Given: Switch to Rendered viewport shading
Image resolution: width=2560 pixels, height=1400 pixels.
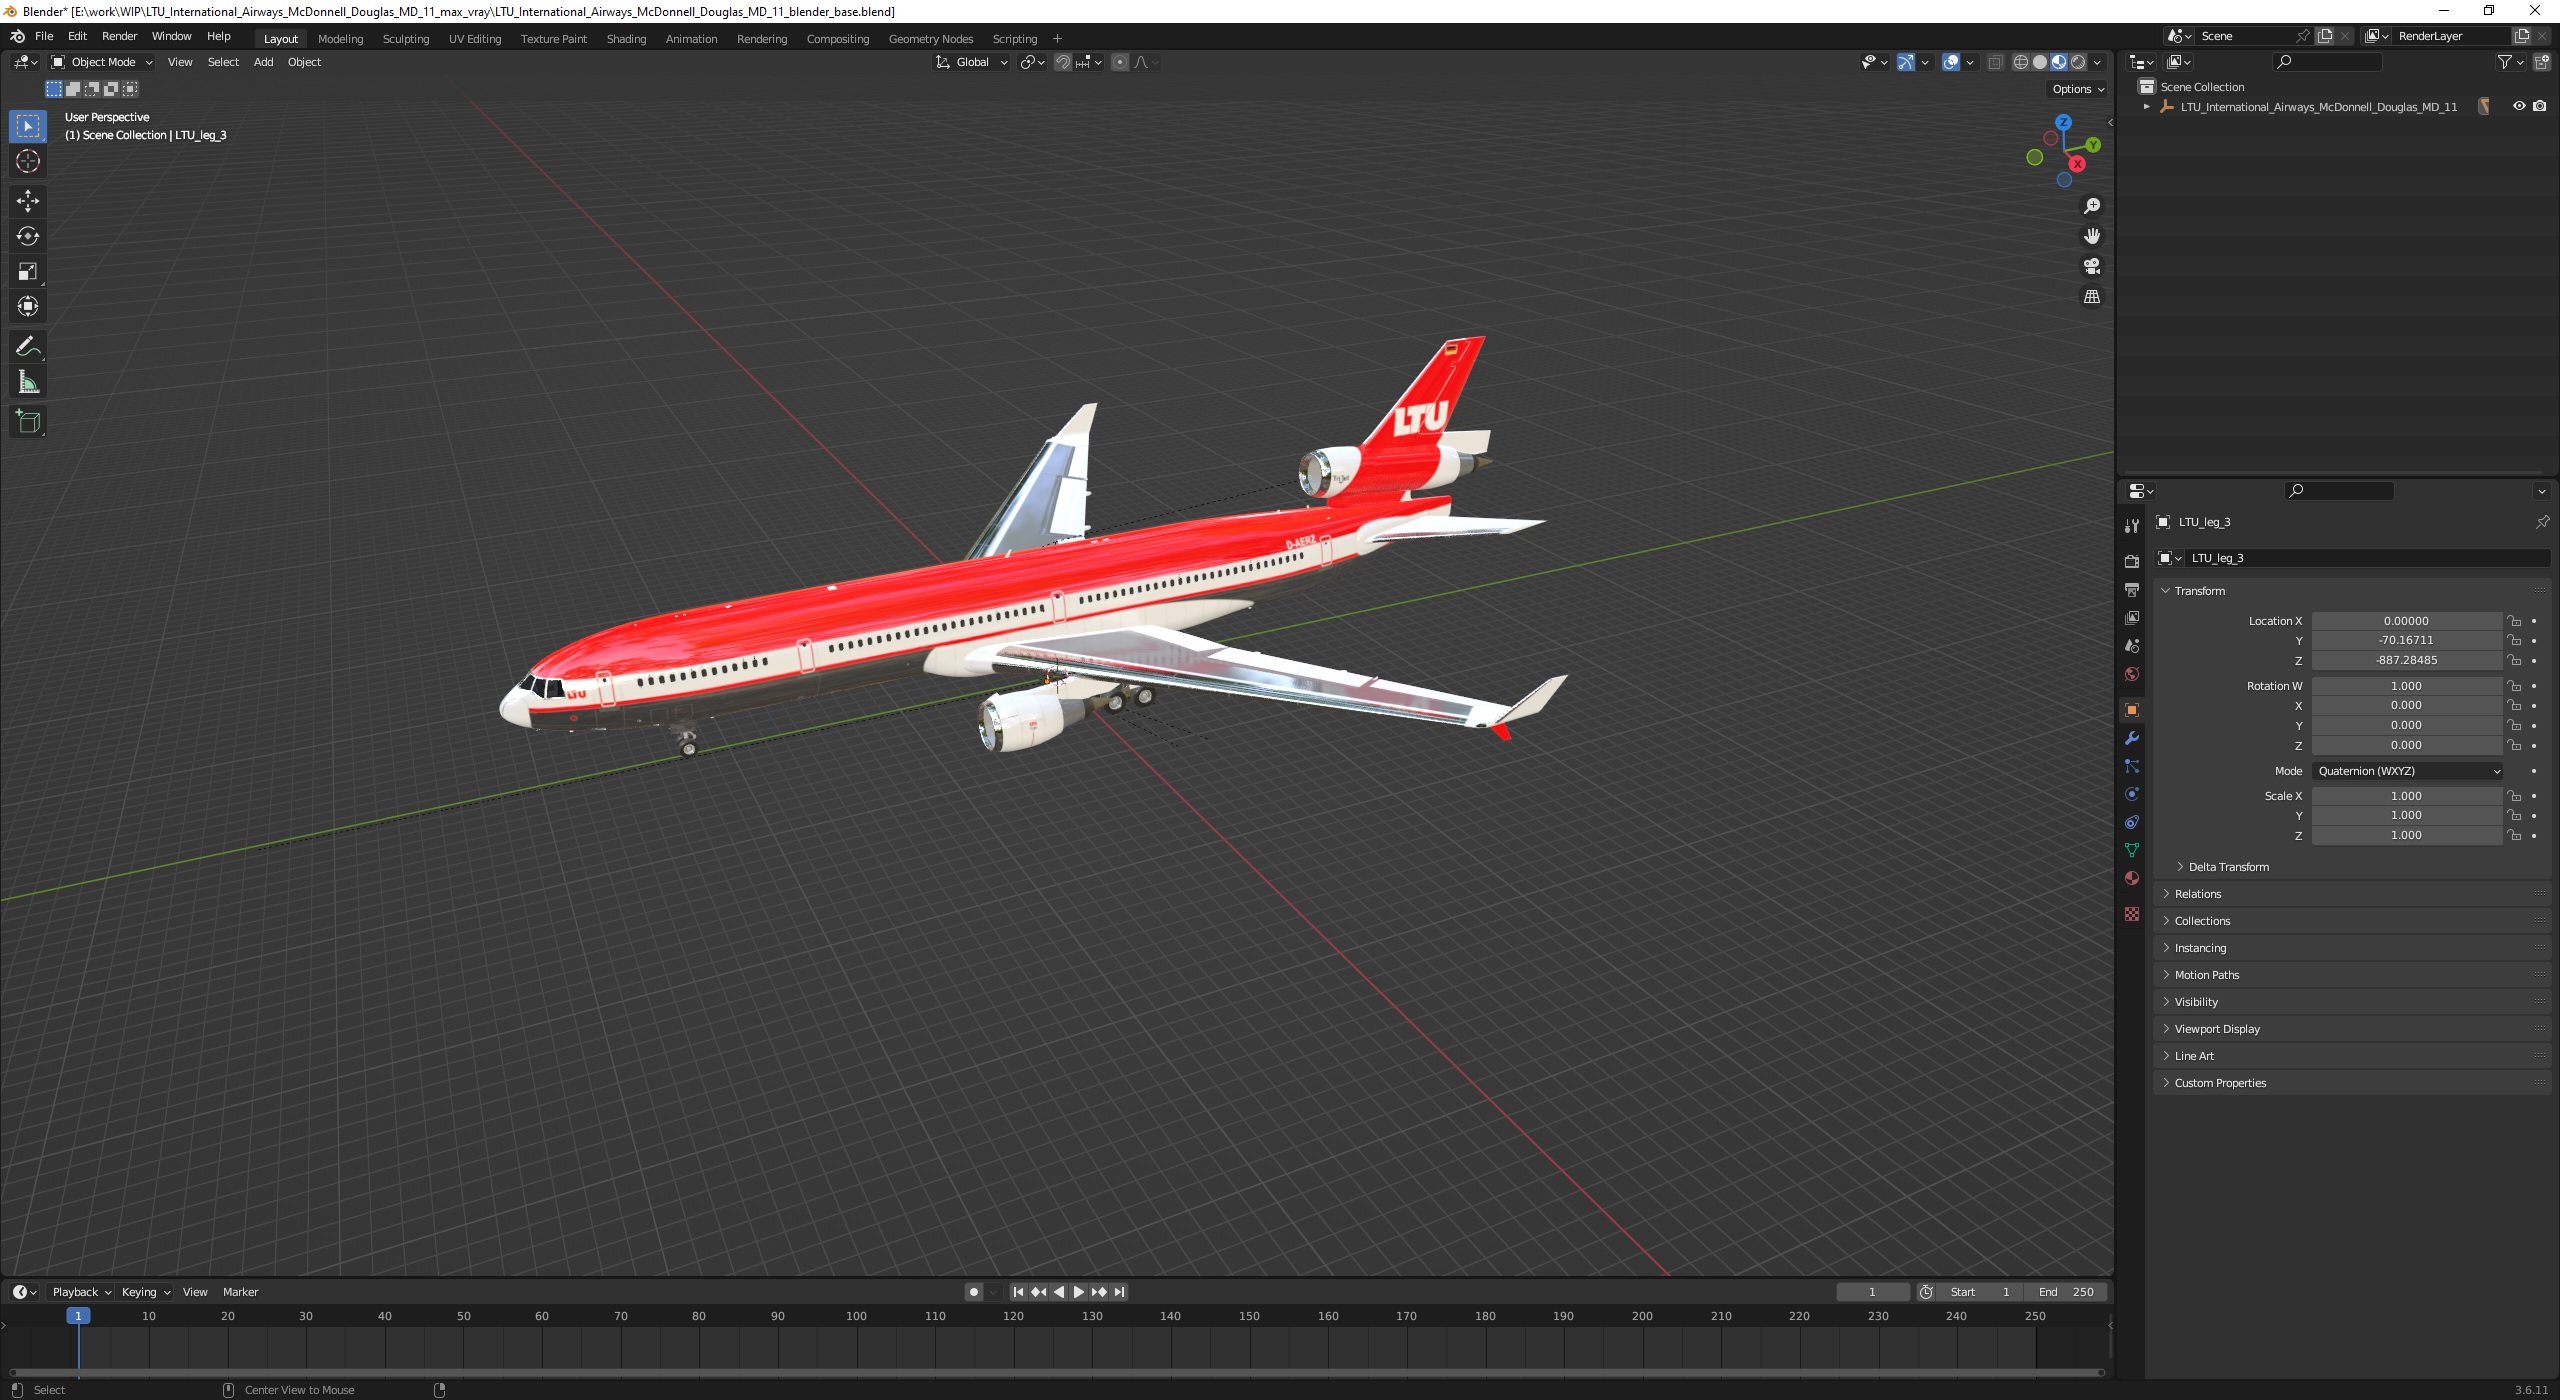Looking at the screenshot, I should (x=2078, y=62).
